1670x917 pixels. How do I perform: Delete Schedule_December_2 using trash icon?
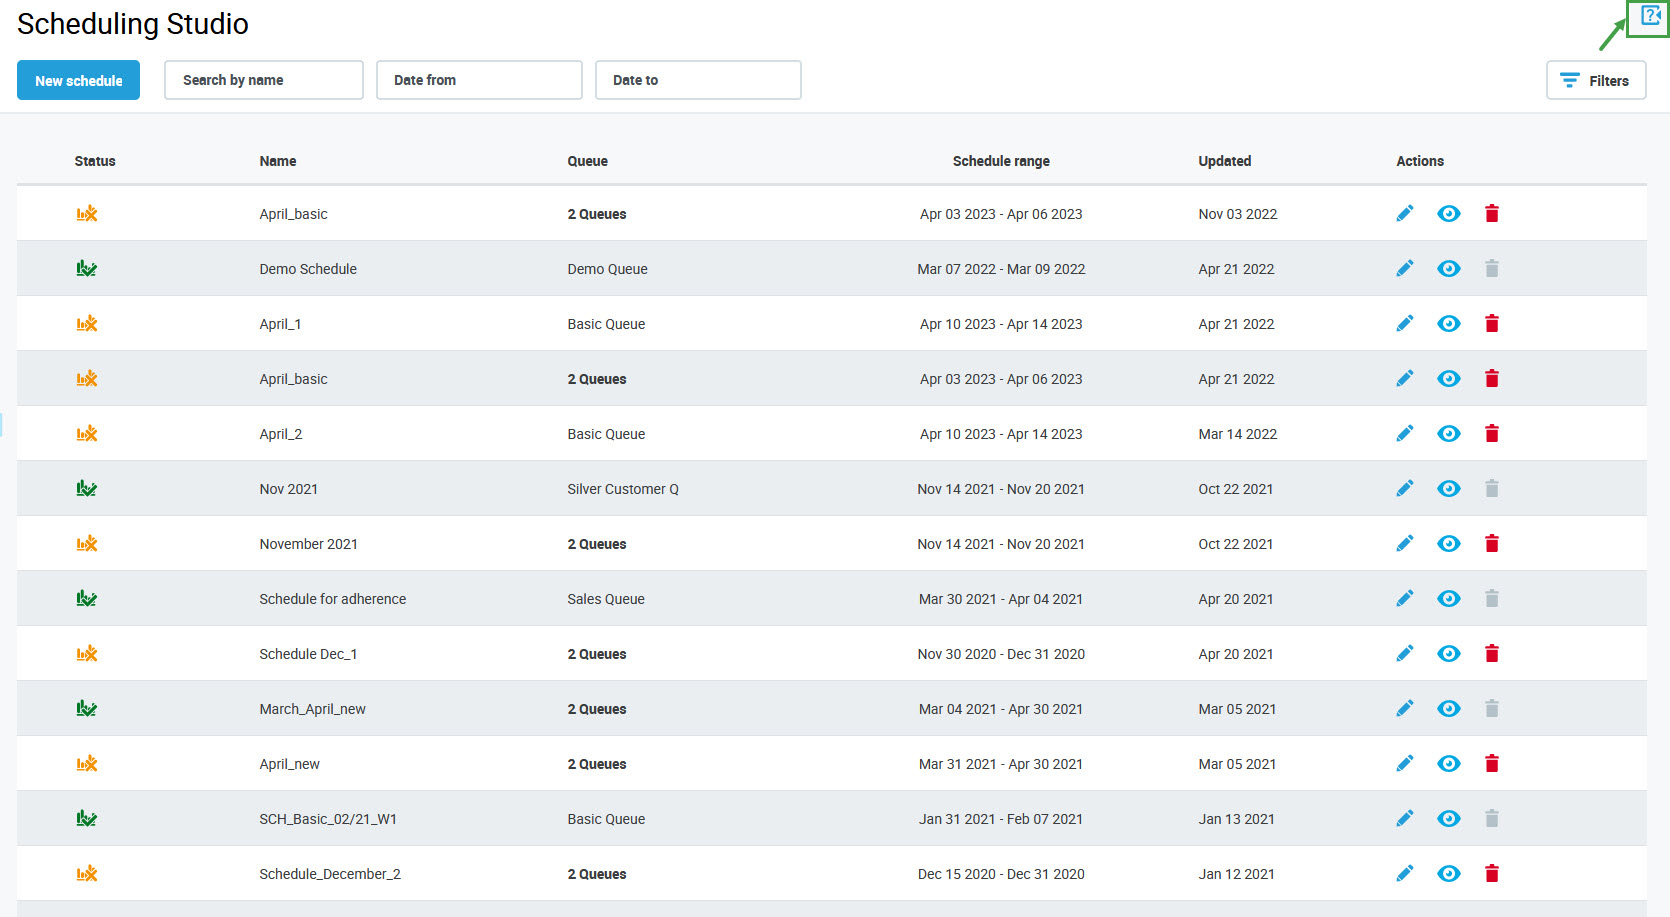pos(1491,873)
